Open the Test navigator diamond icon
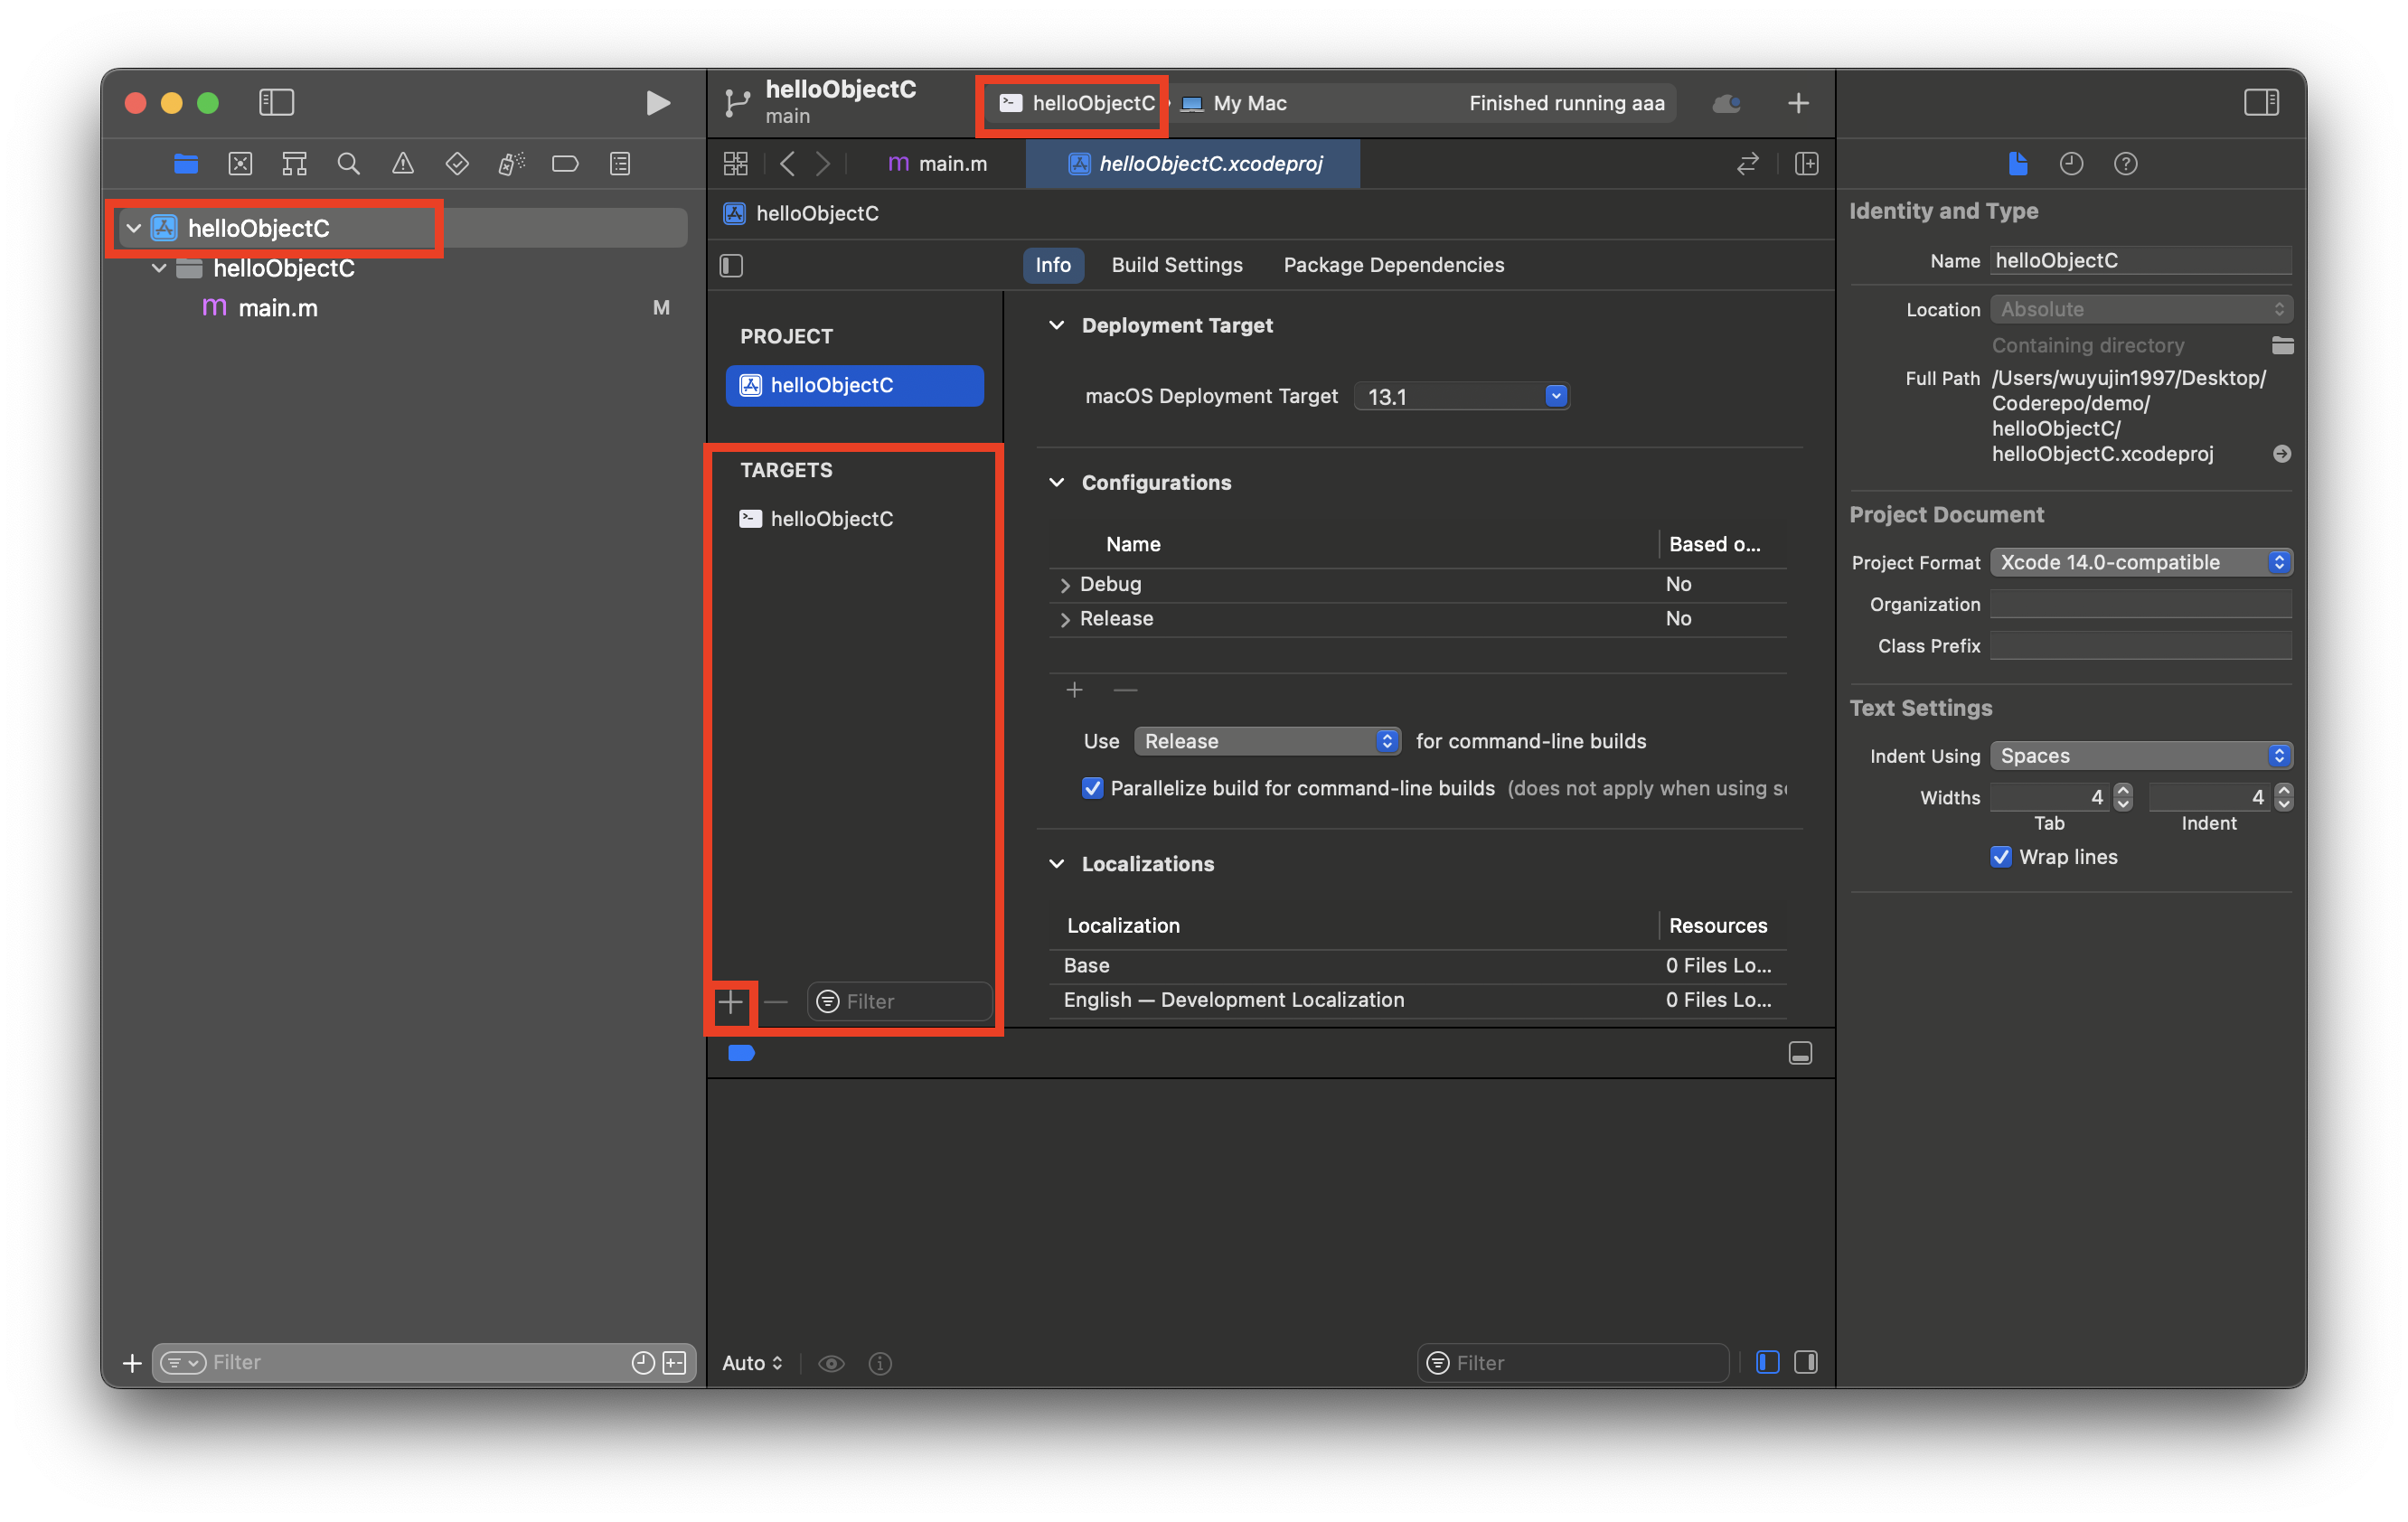The image size is (2408, 1522). 457,164
